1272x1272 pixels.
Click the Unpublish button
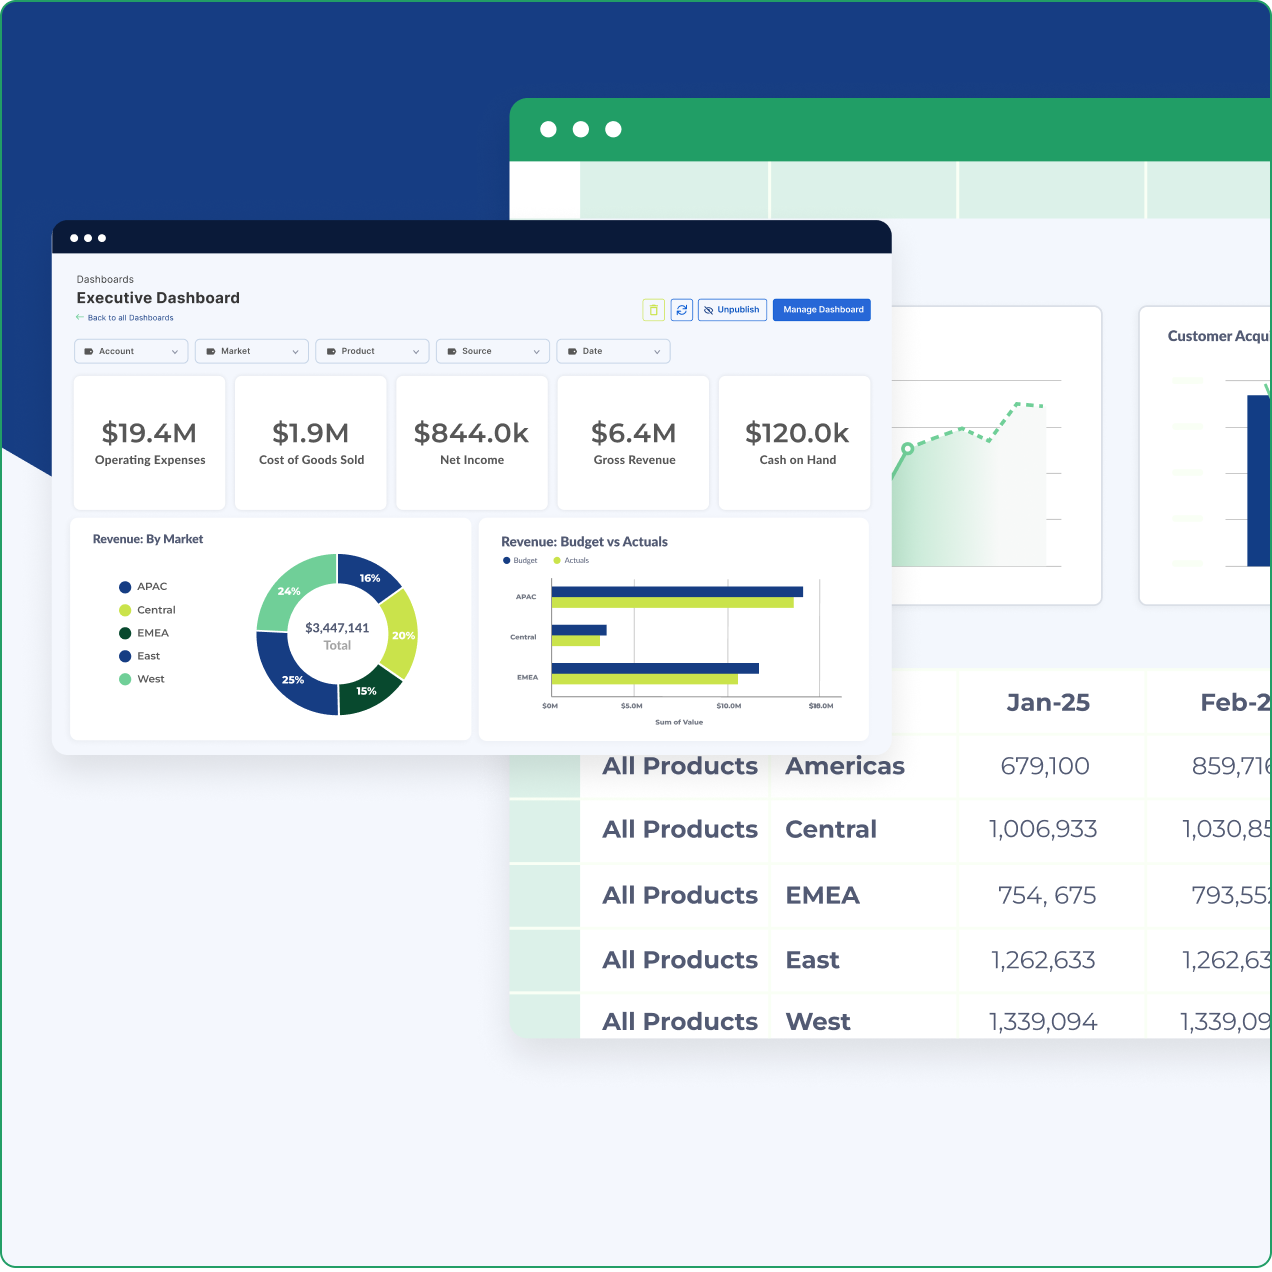732,310
